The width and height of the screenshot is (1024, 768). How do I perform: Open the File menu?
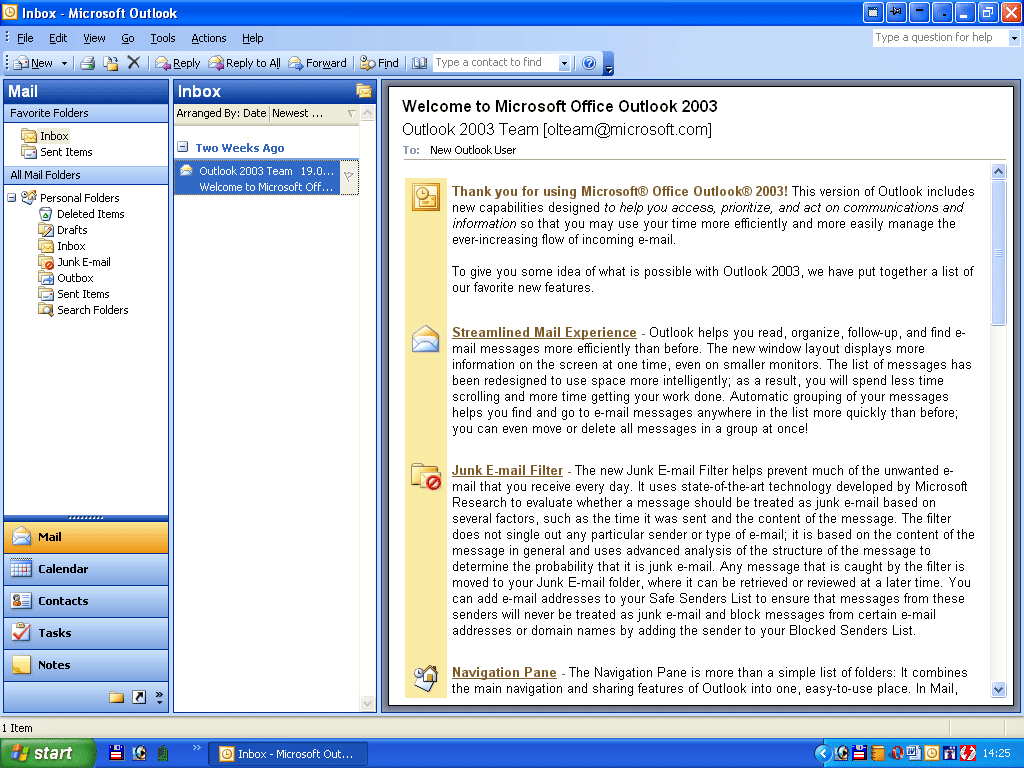(25, 38)
